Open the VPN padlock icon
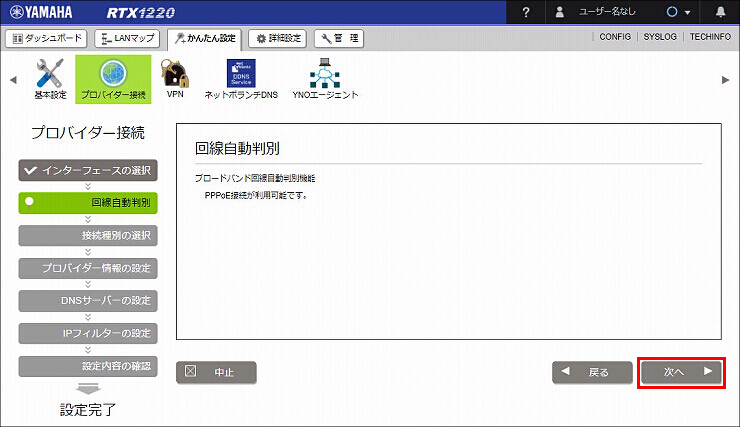740x427 pixels. coord(175,79)
